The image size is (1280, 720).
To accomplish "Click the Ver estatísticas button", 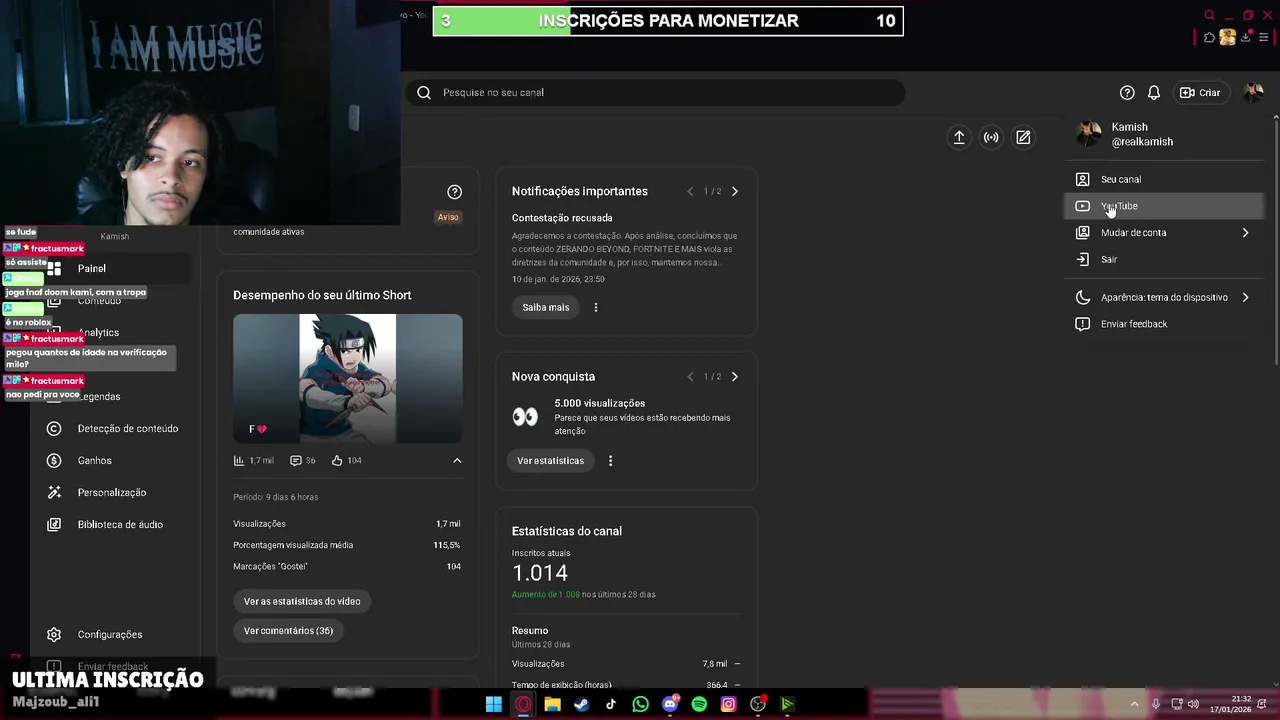I will (550, 461).
